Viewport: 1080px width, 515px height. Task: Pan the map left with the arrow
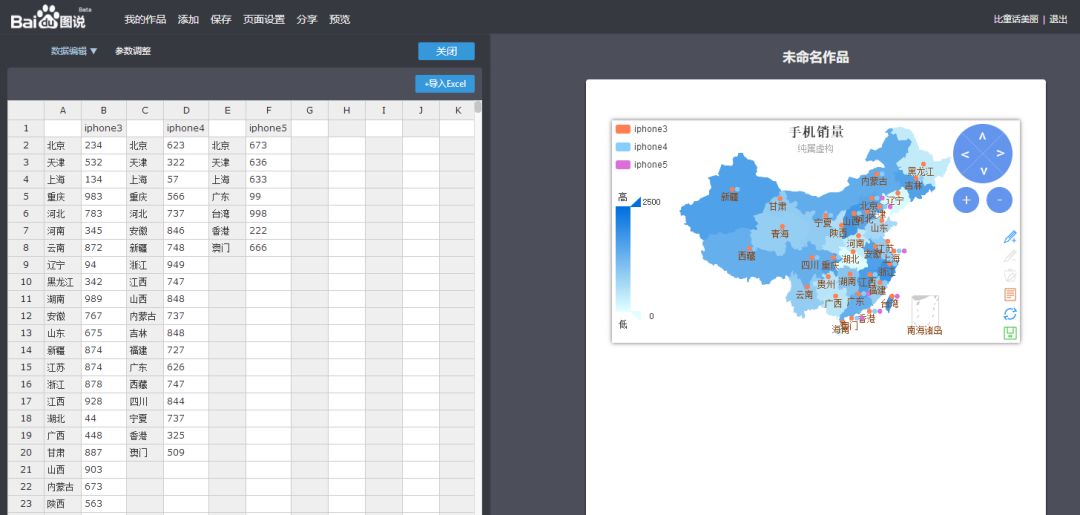point(965,154)
